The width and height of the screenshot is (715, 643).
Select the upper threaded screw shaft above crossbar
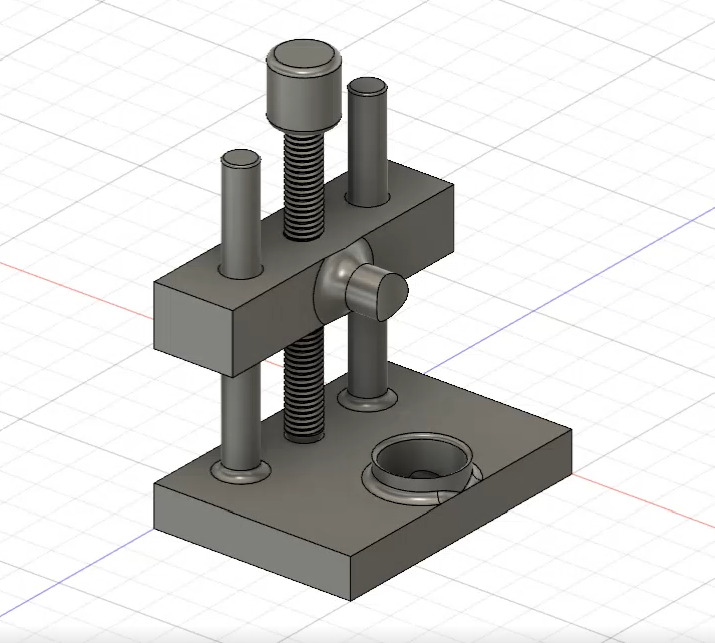[x=304, y=185]
